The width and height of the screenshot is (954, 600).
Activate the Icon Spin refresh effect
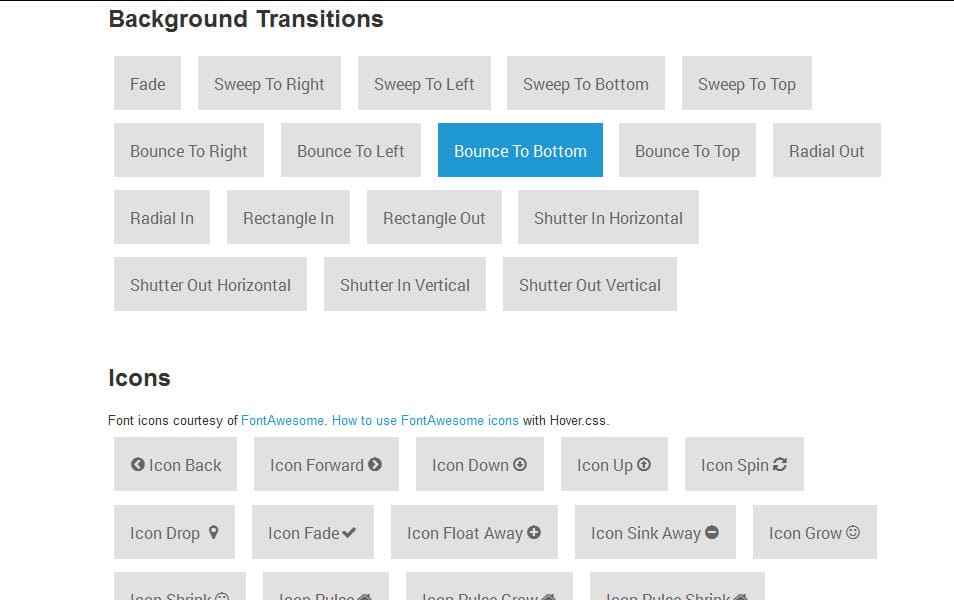tap(744, 464)
